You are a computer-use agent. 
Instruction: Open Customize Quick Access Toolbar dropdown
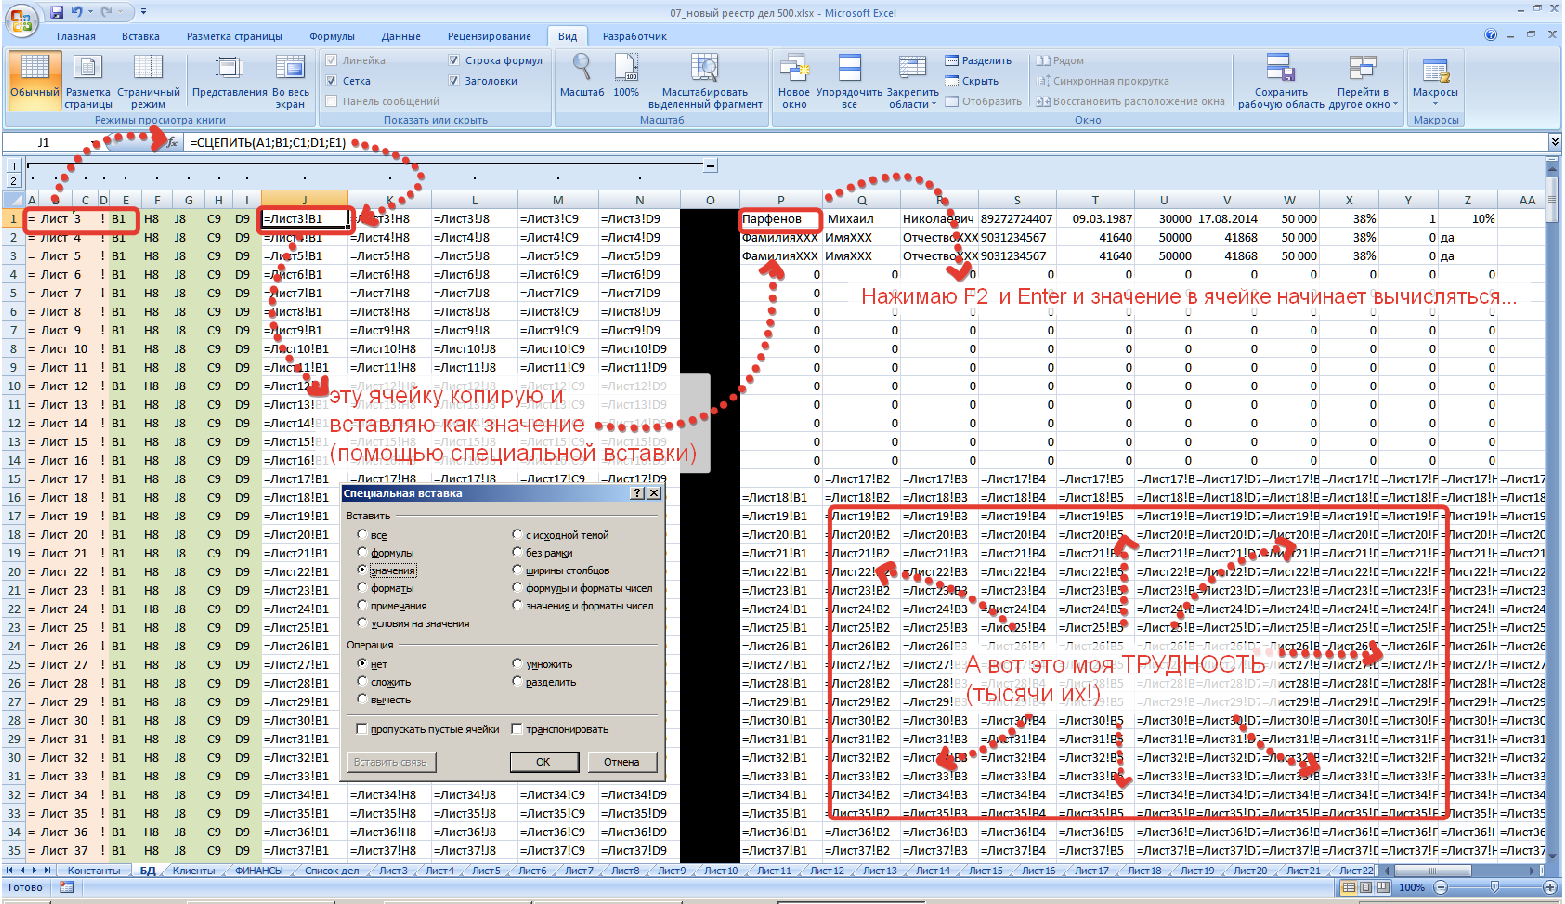coord(143,12)
